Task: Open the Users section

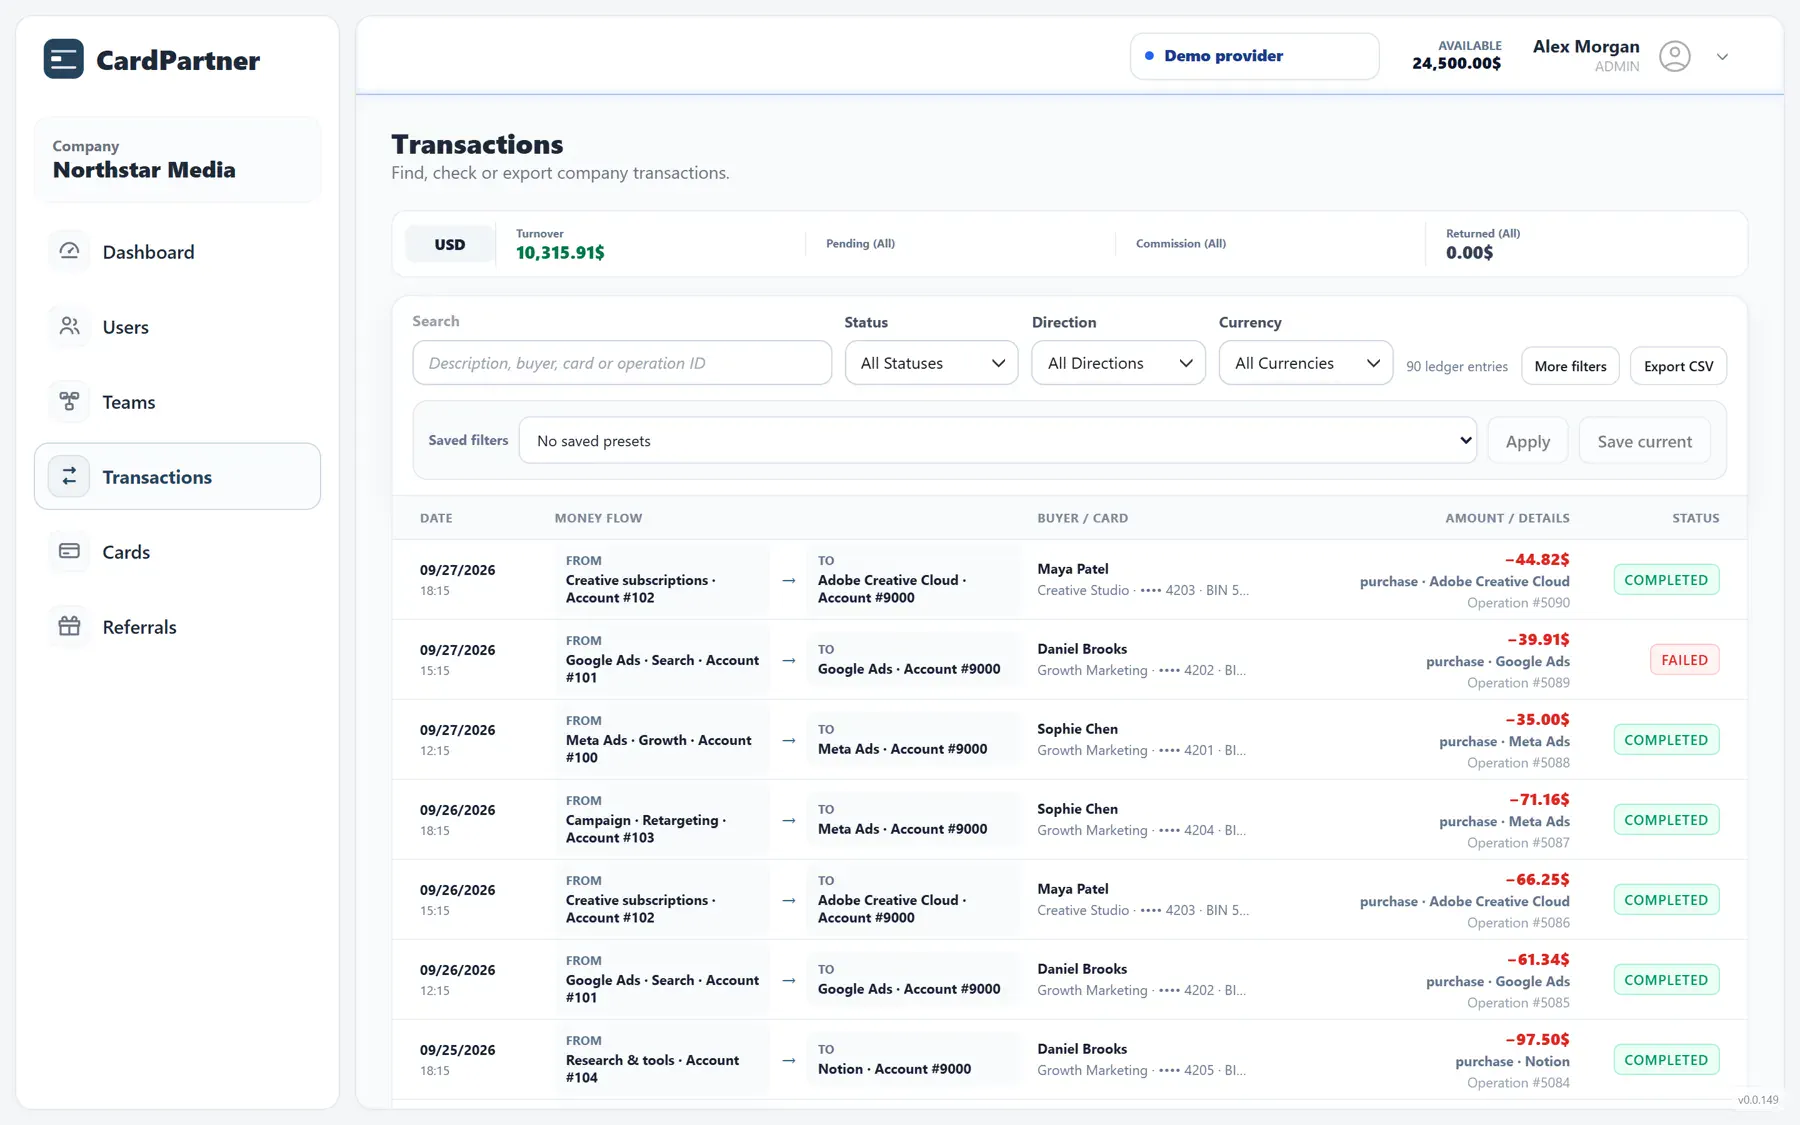Action: pyautogui.click(x=178, y=327)
